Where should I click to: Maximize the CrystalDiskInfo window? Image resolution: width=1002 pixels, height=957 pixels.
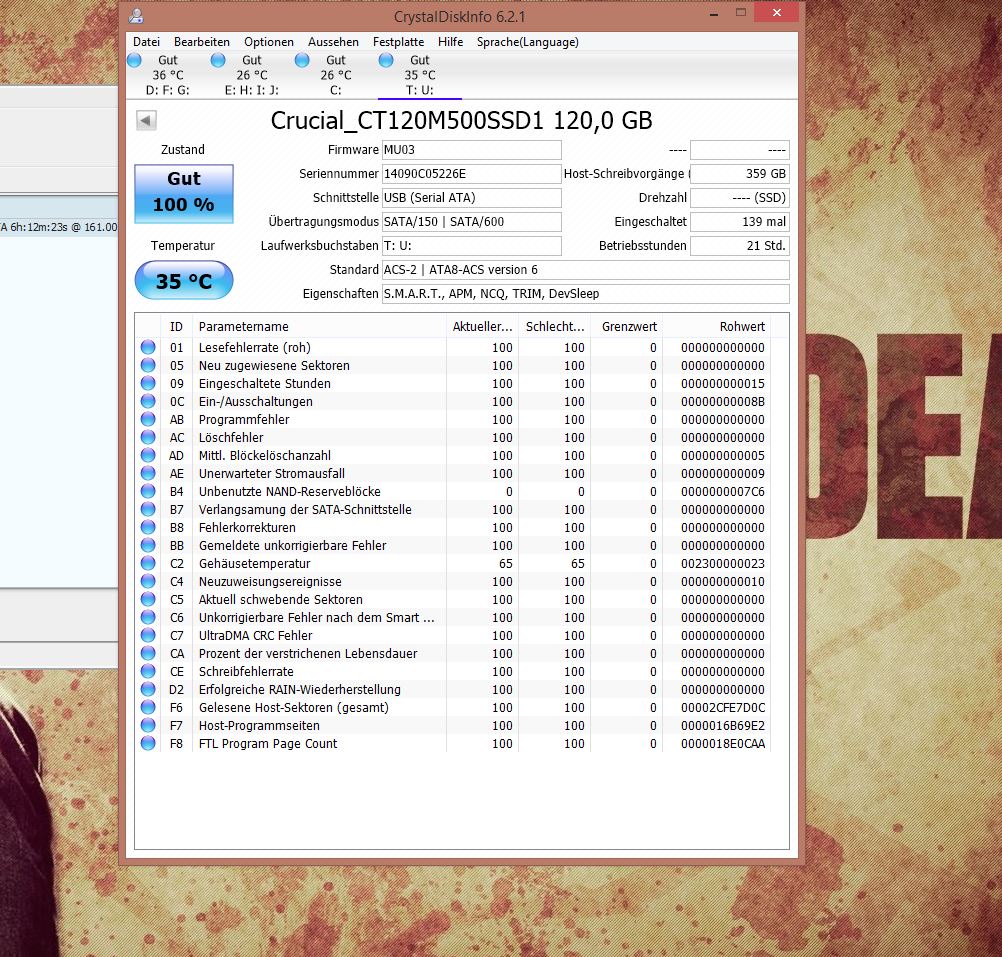point(741,13)
